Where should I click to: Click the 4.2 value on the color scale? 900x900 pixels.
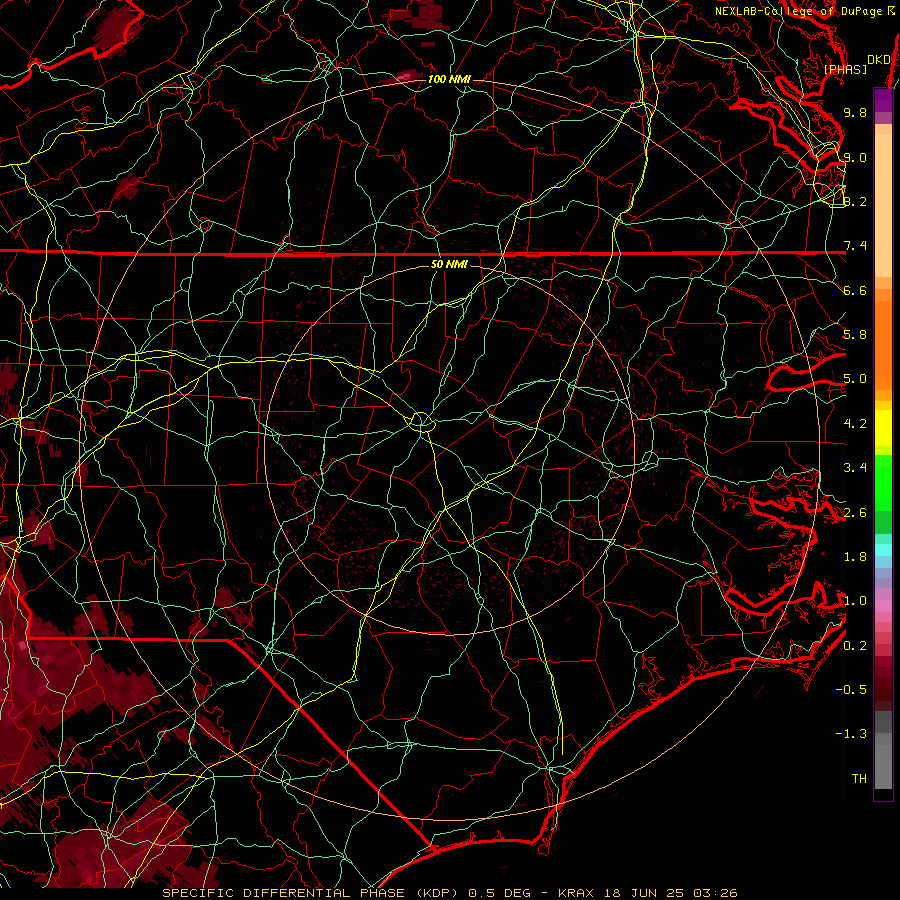pyautogui.click(x=855, y=424)
